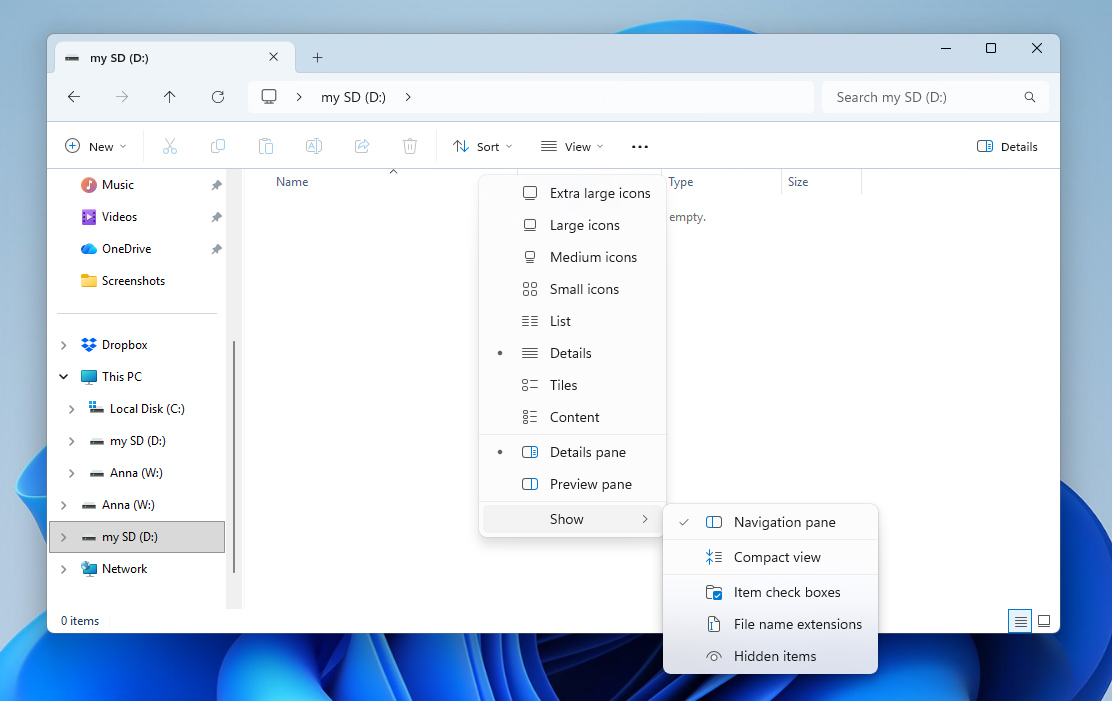Image resolution: width=1112 pixels, height=701 pixels.
Task: Click the breadcrumb chevron after my SD (D:)
Action: [408, 97]
